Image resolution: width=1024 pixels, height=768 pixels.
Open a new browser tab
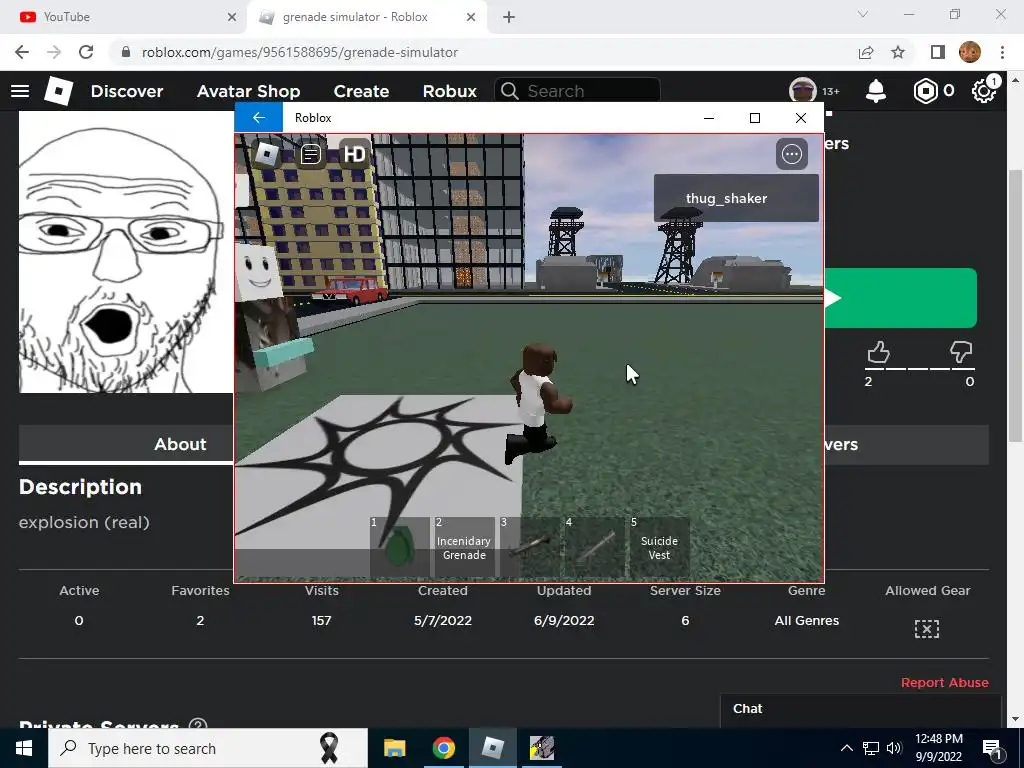click(509, 17)
